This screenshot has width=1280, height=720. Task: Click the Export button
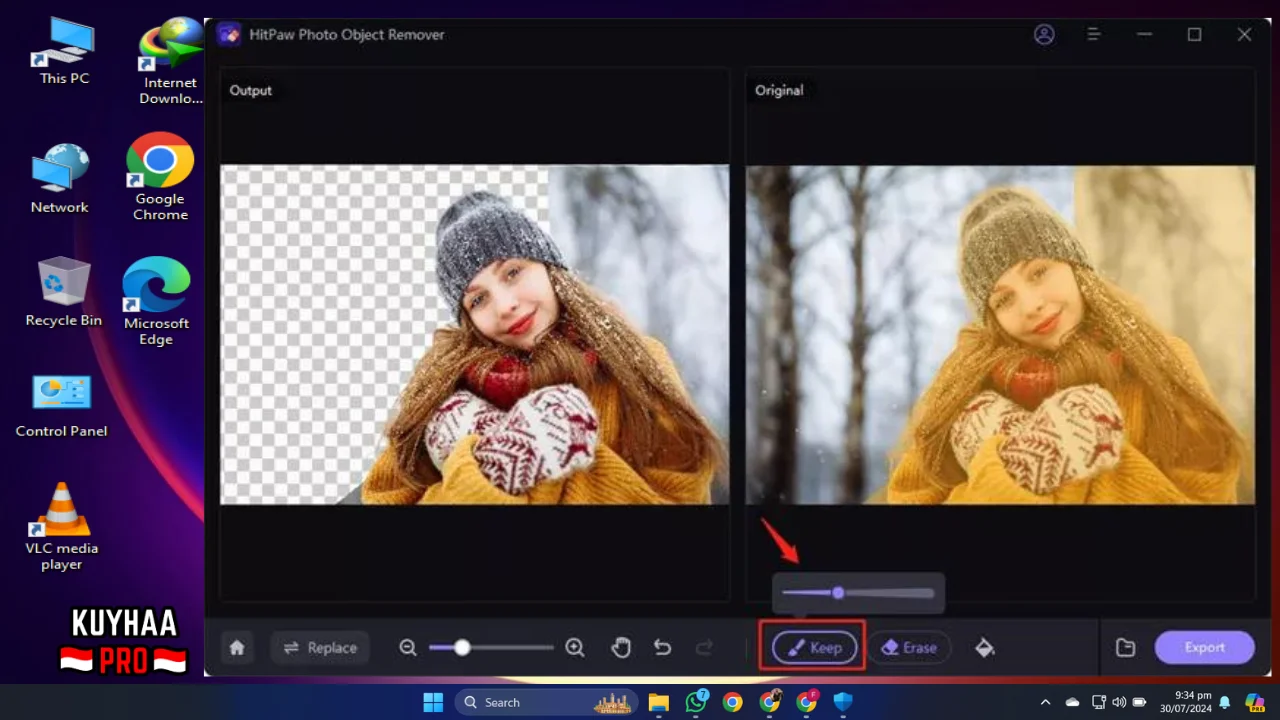(1204, 647)
